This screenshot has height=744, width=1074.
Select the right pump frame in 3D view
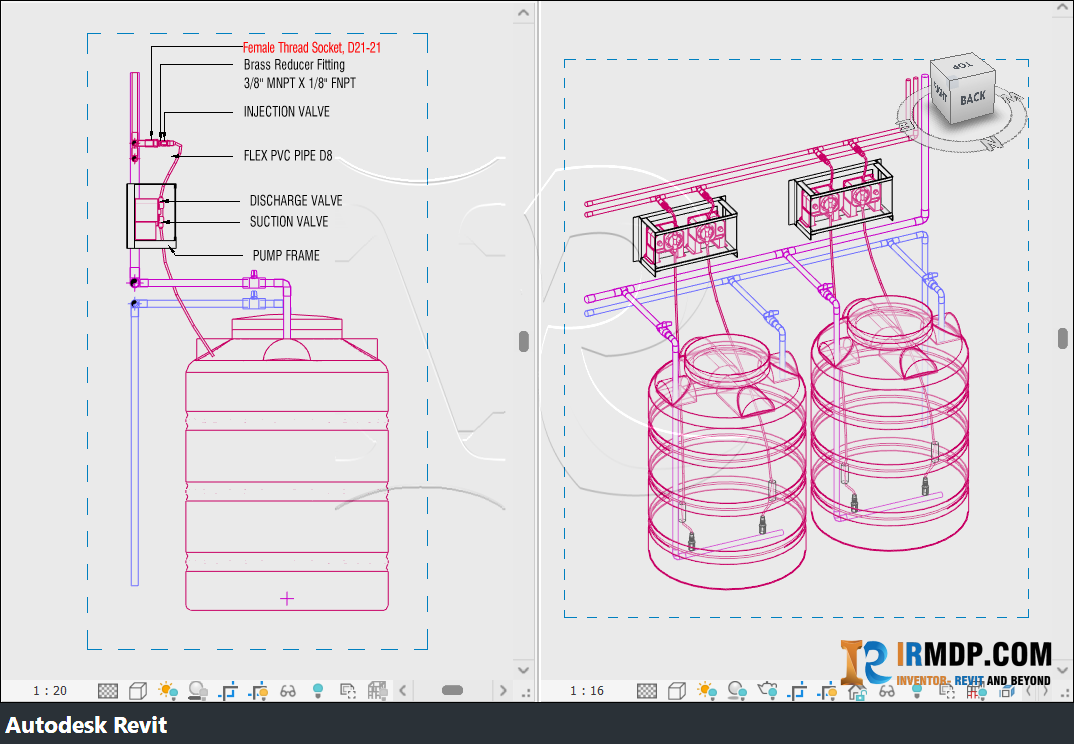click(x=841, y=199)
